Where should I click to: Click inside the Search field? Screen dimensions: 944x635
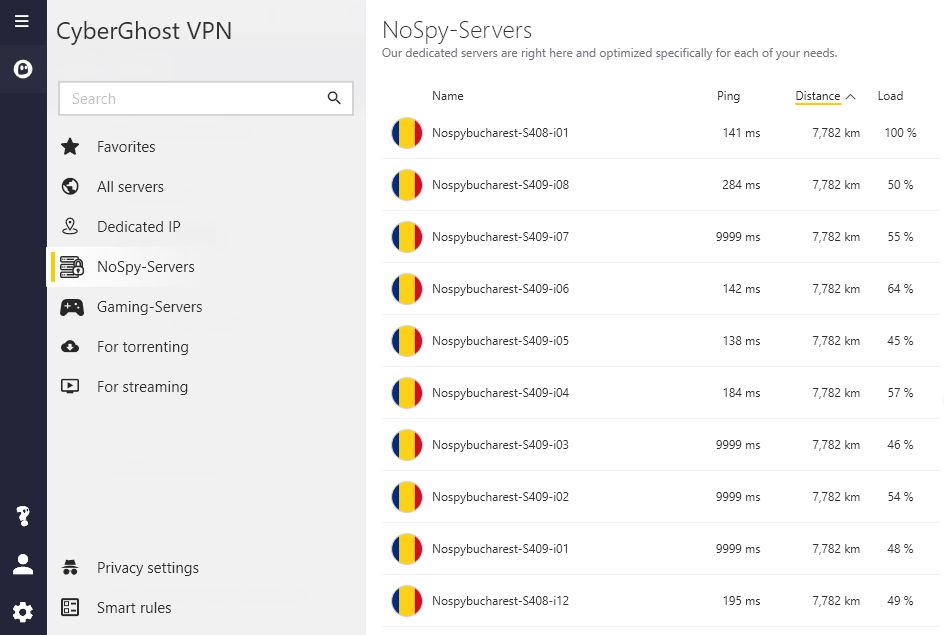[x=193, y=98]
